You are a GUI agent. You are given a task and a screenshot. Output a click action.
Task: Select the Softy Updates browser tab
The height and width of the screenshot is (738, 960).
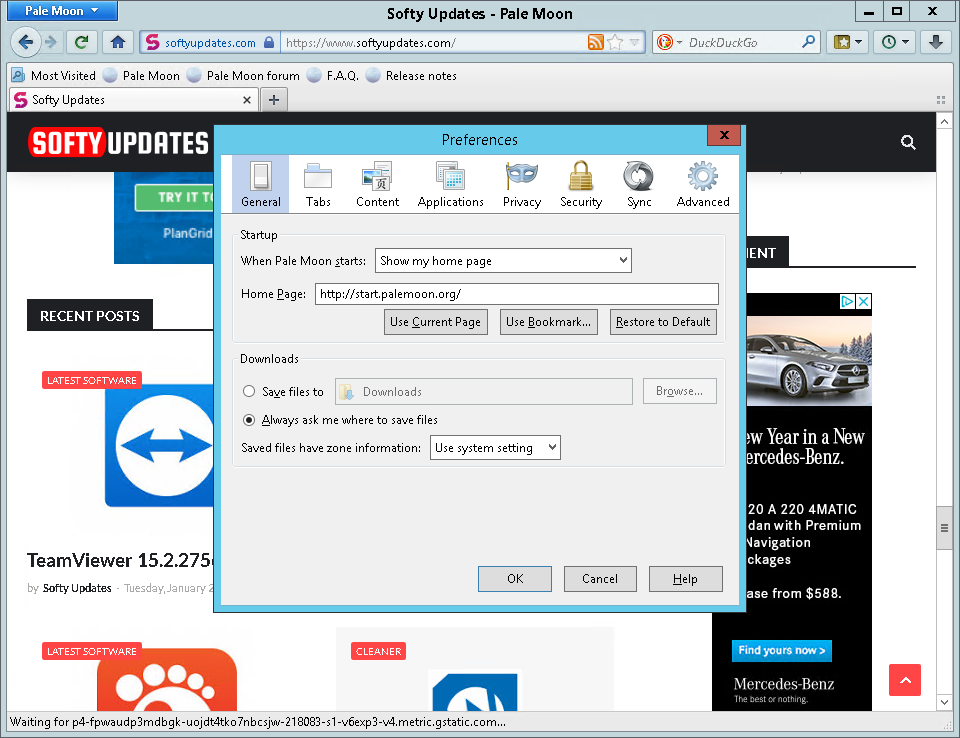[x=132, y=100]
